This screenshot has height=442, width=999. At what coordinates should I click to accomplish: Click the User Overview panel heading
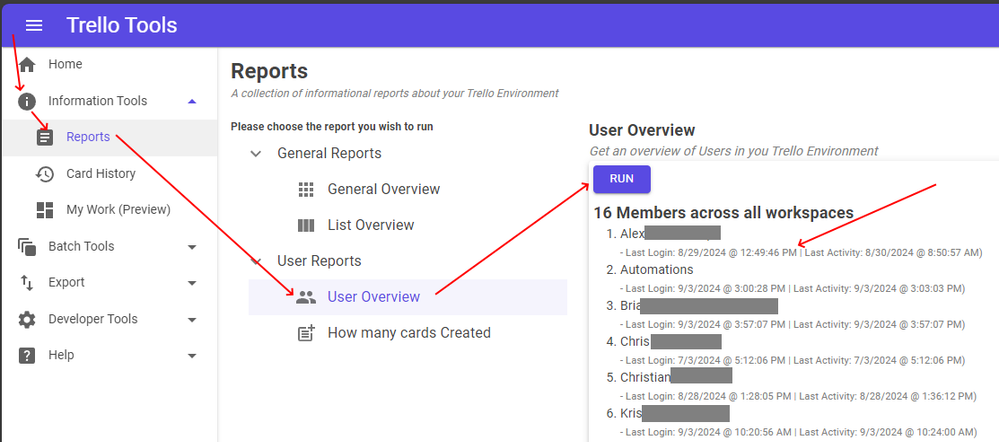[x=642, y=131]
